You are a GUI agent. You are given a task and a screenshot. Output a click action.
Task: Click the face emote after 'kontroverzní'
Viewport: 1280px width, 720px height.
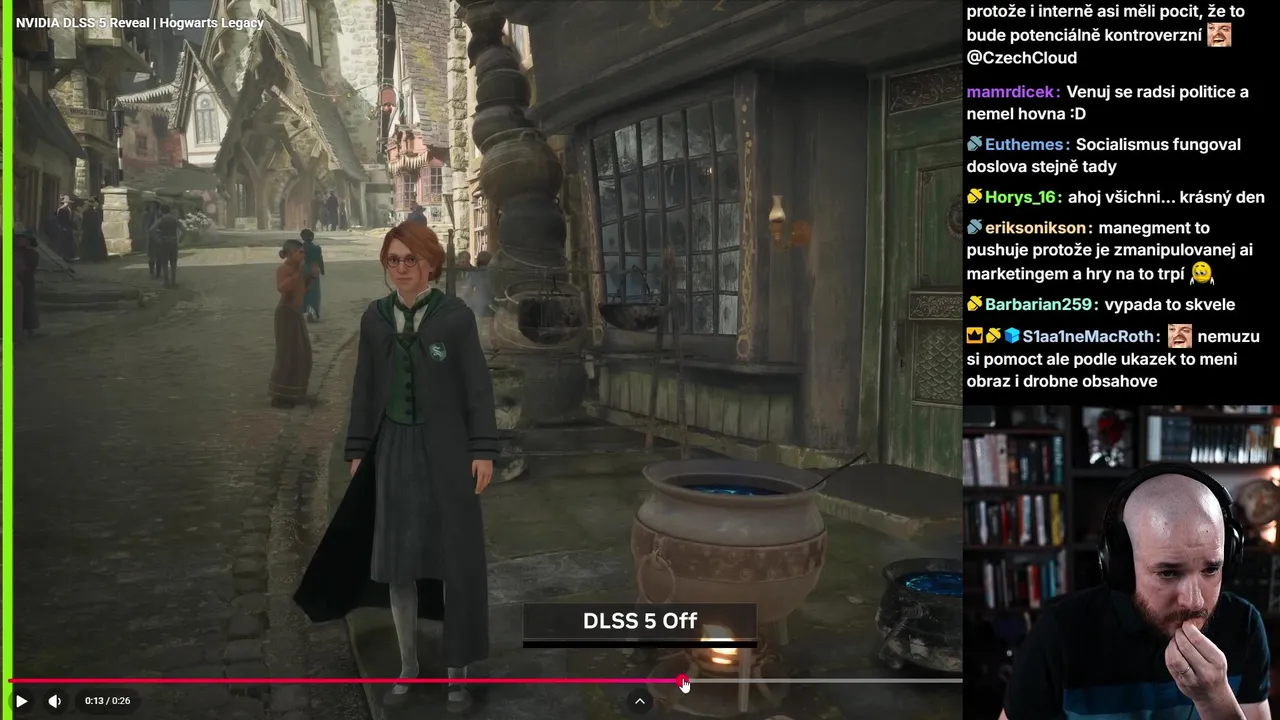pyautogui.click(x=1218, y=34)
